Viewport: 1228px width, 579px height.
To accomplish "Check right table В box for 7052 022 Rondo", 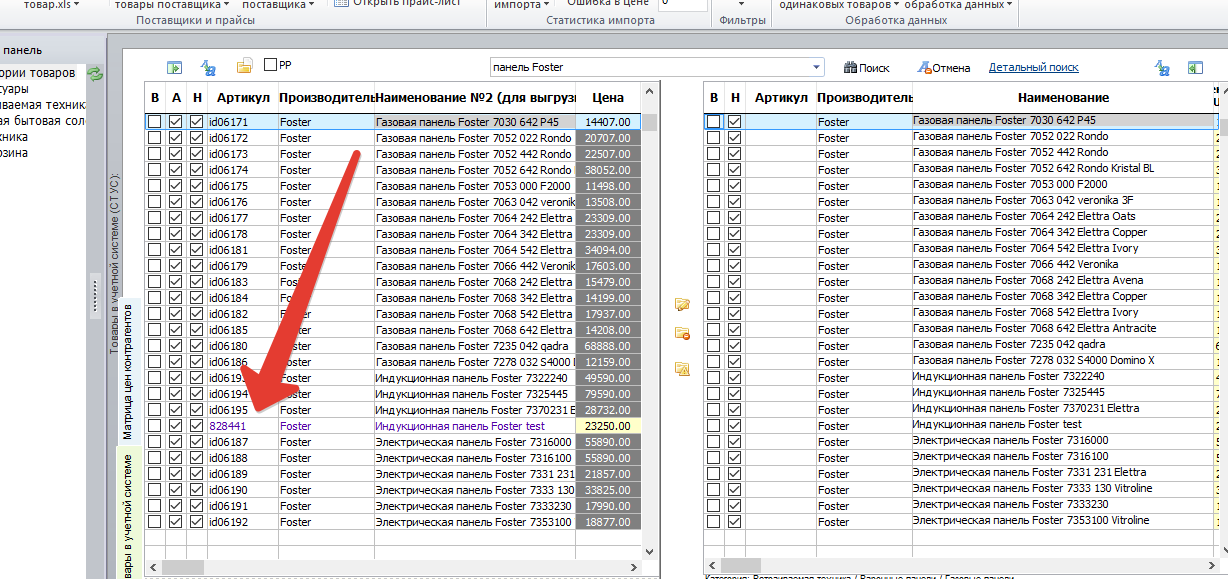I will 714,137.
